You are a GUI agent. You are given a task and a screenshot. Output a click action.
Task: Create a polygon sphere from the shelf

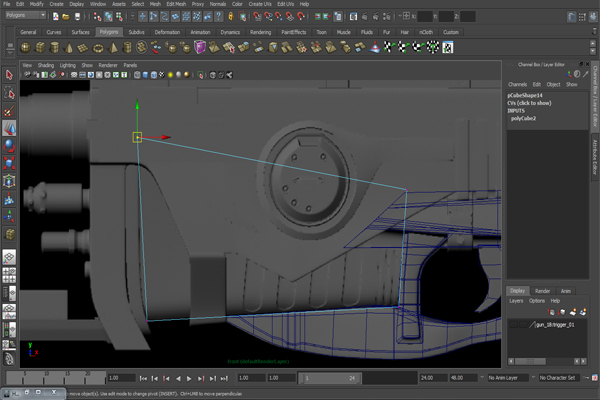coord(25,47)
